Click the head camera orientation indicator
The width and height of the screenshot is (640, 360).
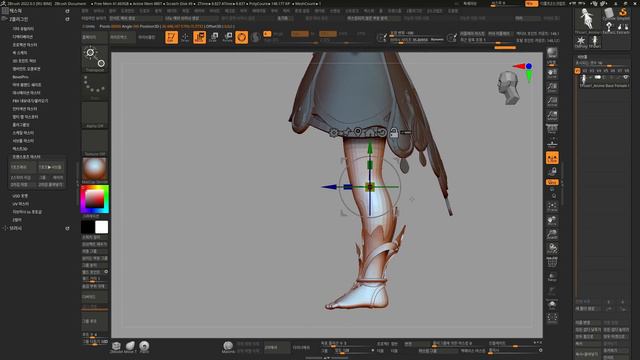[507, 87]
